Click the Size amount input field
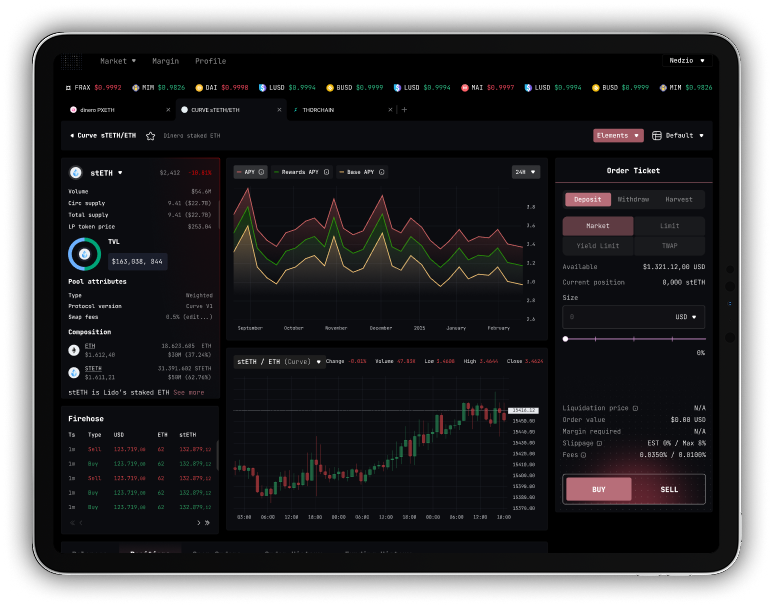The image size is (770, 605). pos(633,317)
